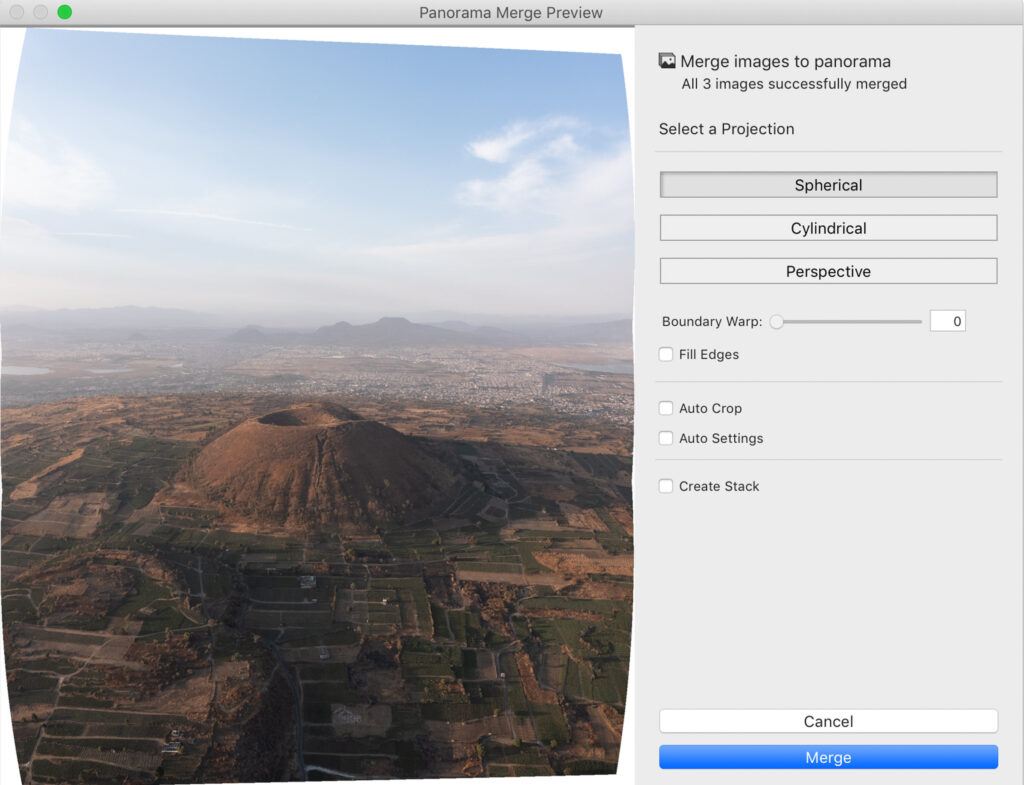Viewport: 1024px width, 785px height.
Task: Switch to Perspective projection
Action: [x=828, y=271]
